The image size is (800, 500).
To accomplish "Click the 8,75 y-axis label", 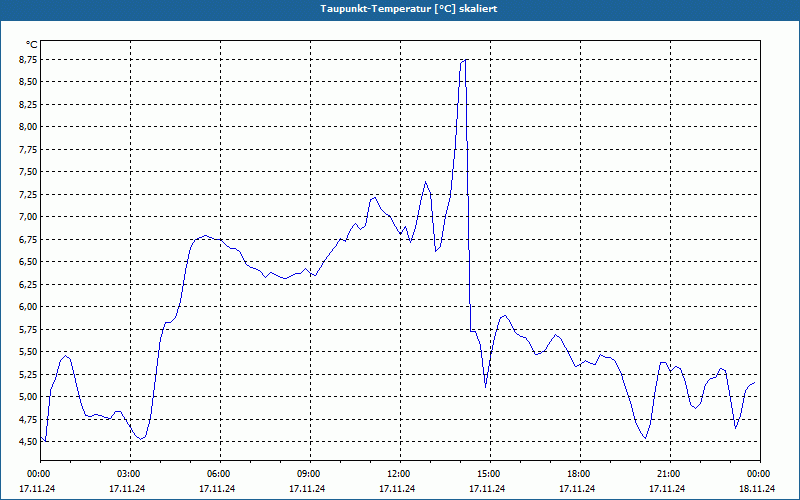I will [x=29, y=60].
